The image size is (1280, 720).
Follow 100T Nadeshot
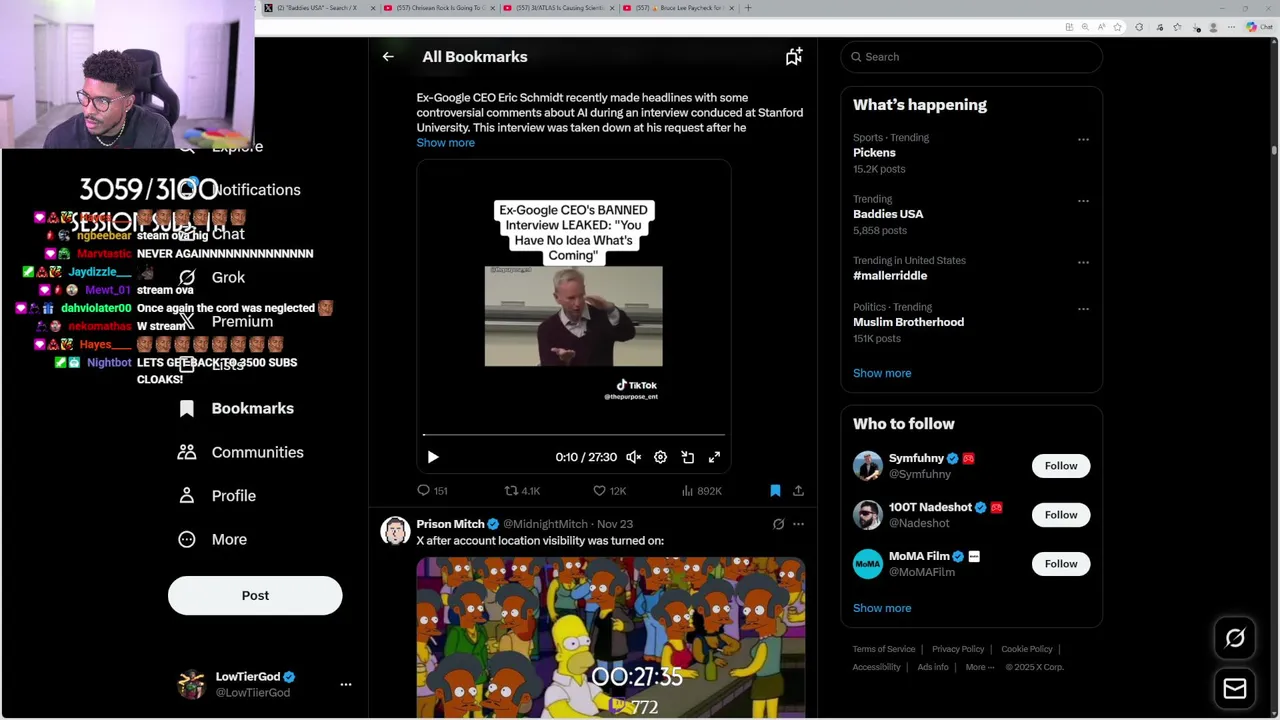(x=1061, y=515)
